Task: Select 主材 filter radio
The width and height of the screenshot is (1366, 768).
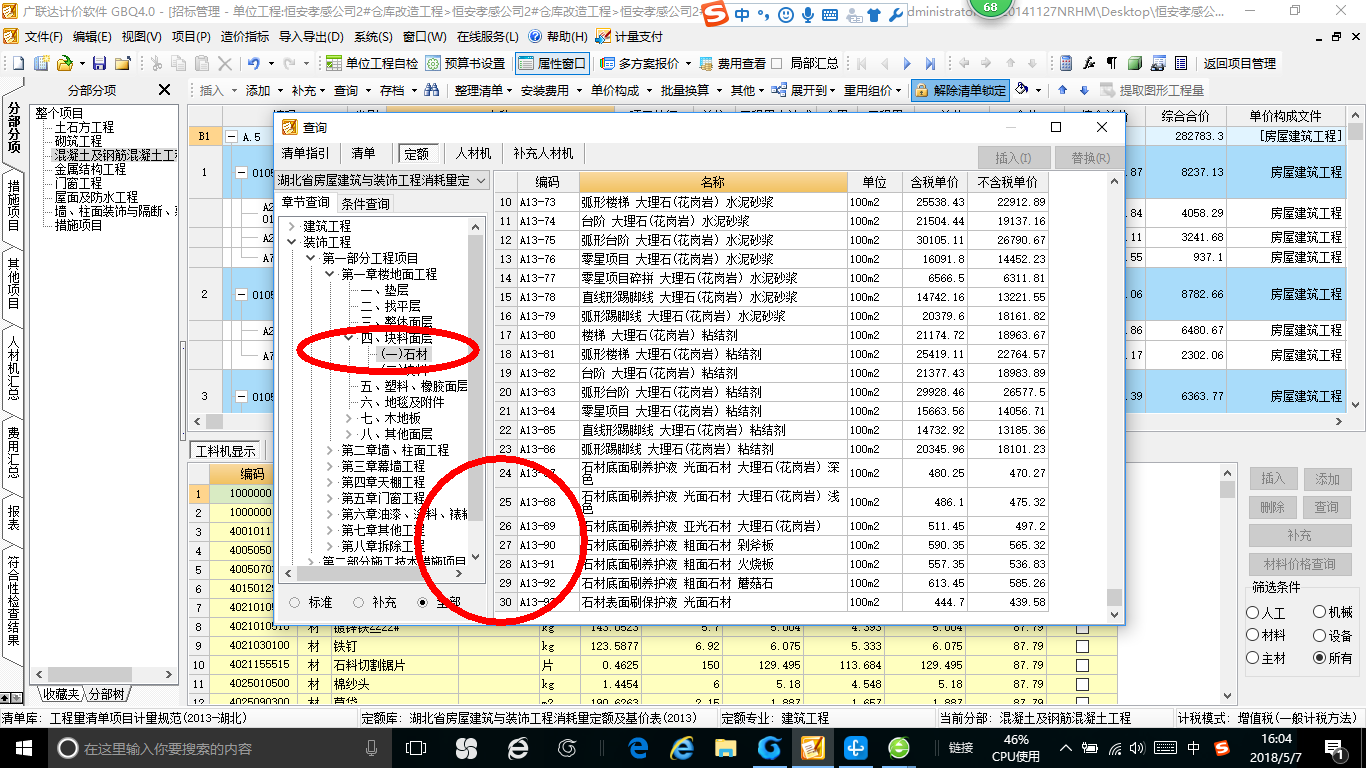Action: tap(1253, 658)
